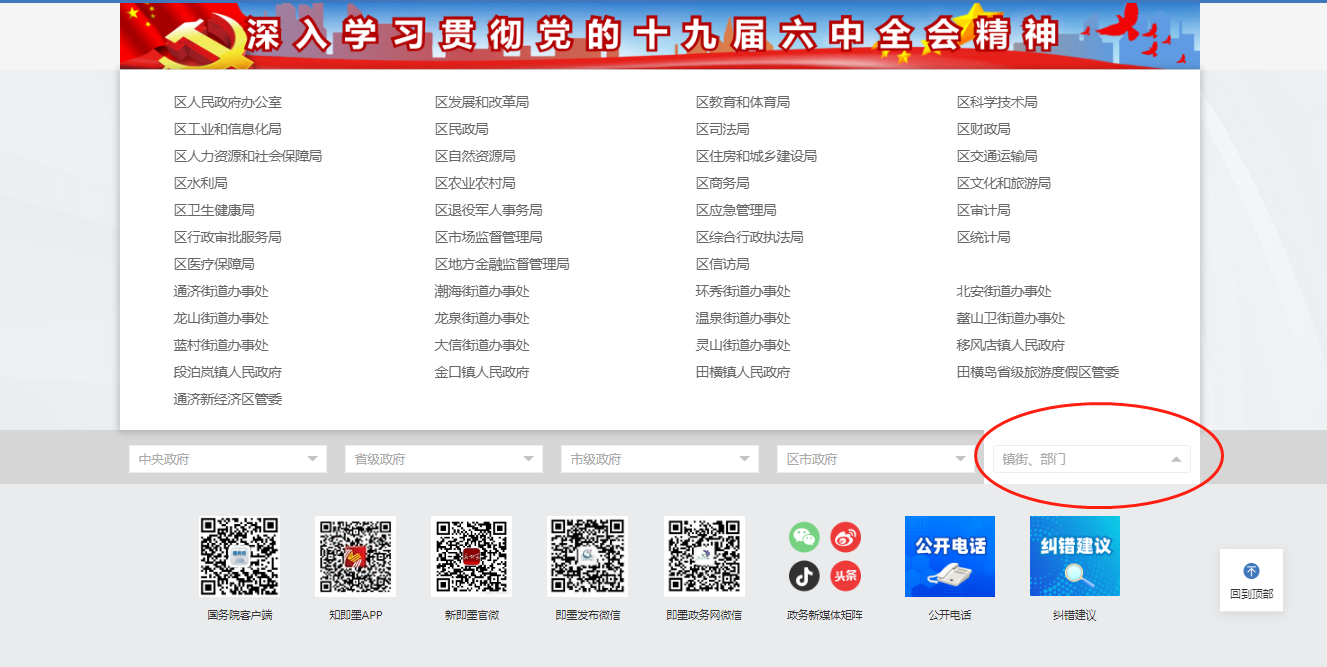Image resolution: width=1327 pixels, height=667 pixels.
Task: Open the 区教育和体育局 link
Action: click(x=742, y=102)
